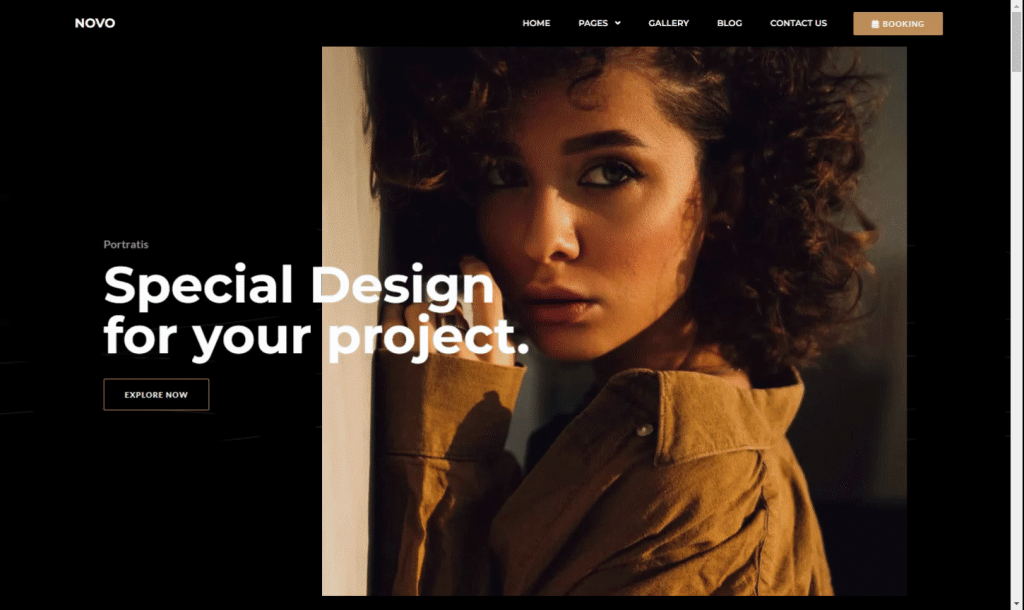This screenshot has height=610, width=1024.
Task: Click the vertical scrollbar thumb
Action: click(x=1016, y=41)
